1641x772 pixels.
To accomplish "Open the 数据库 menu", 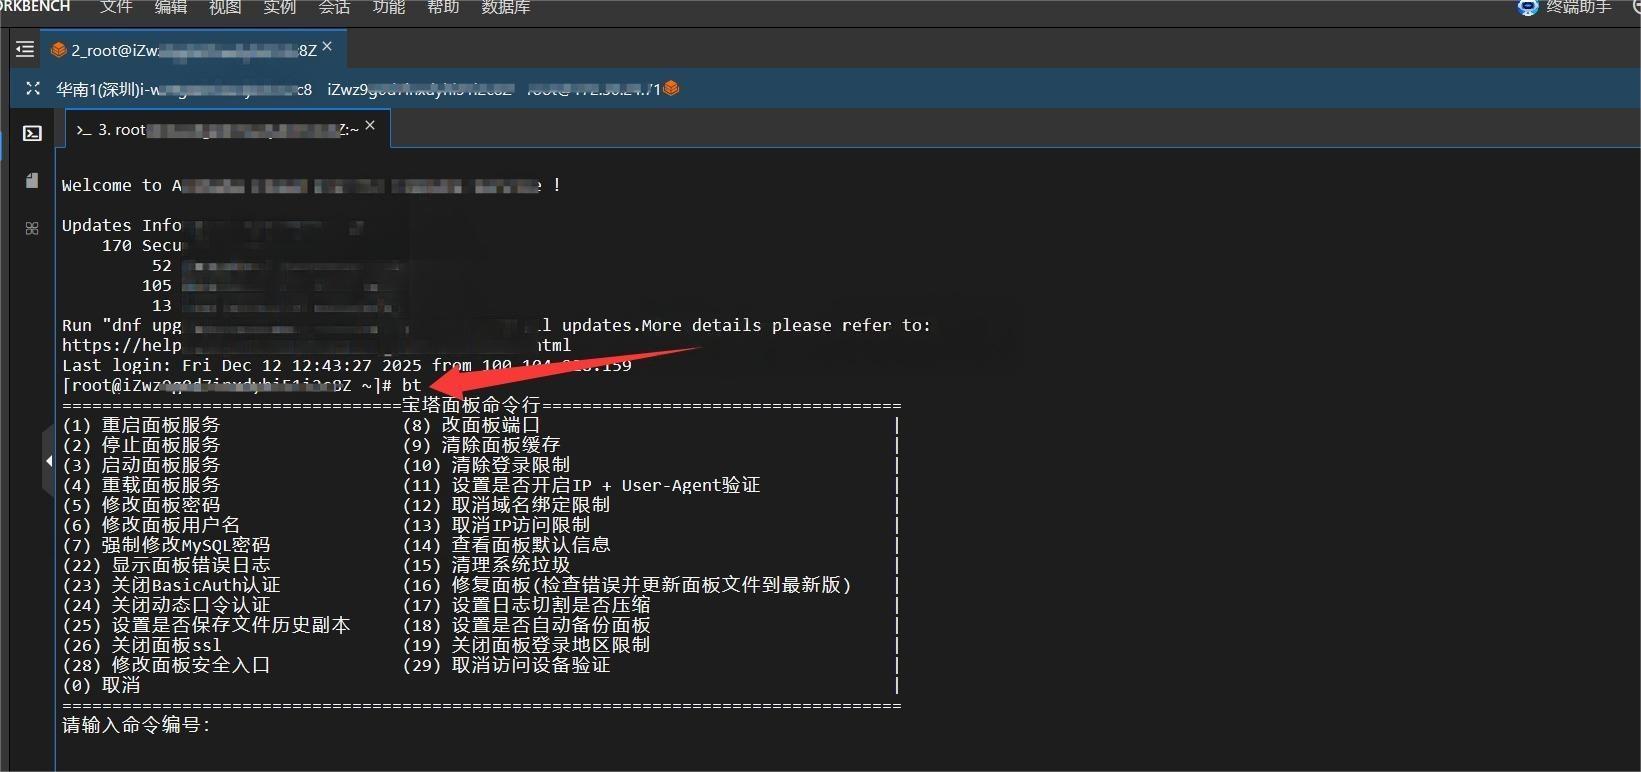I will 506,7.
